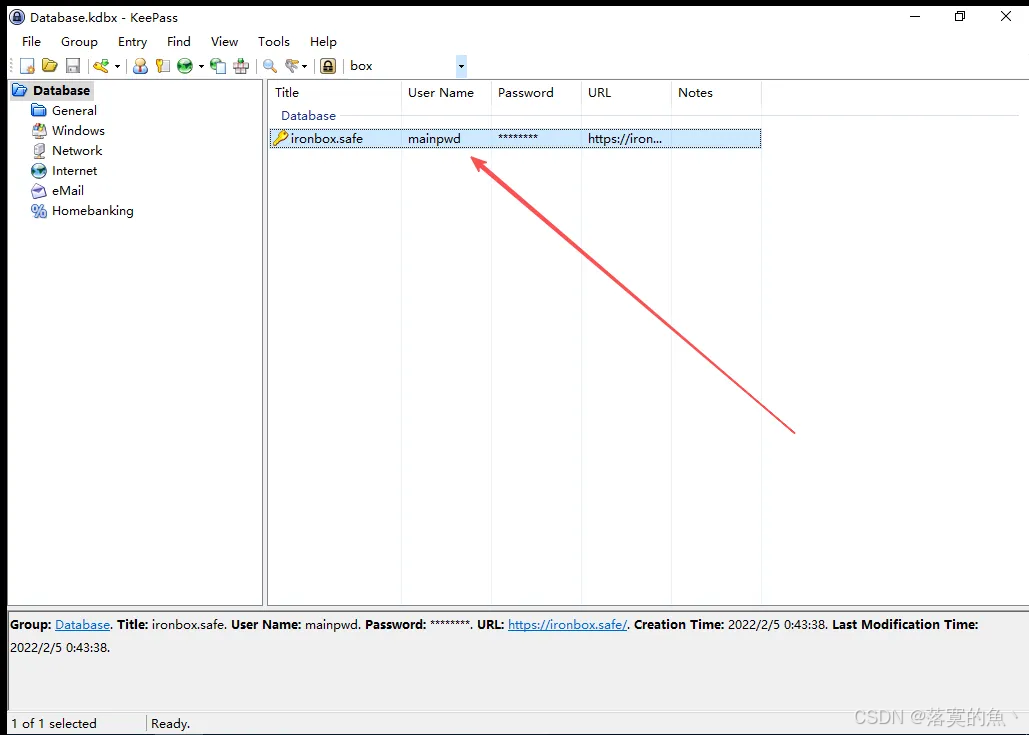The height and width of the screenshot is (735, 1029).
Task: Open the File menu
Action: 32,41
